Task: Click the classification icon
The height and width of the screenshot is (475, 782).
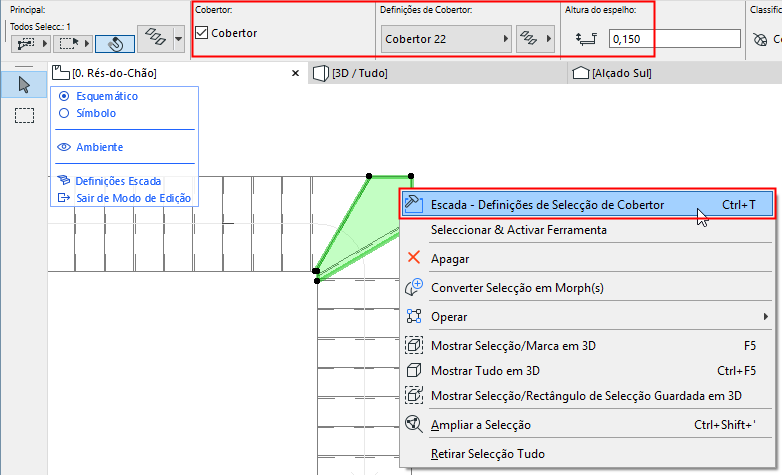Action: pyautogui.click(x=760, y=39)
